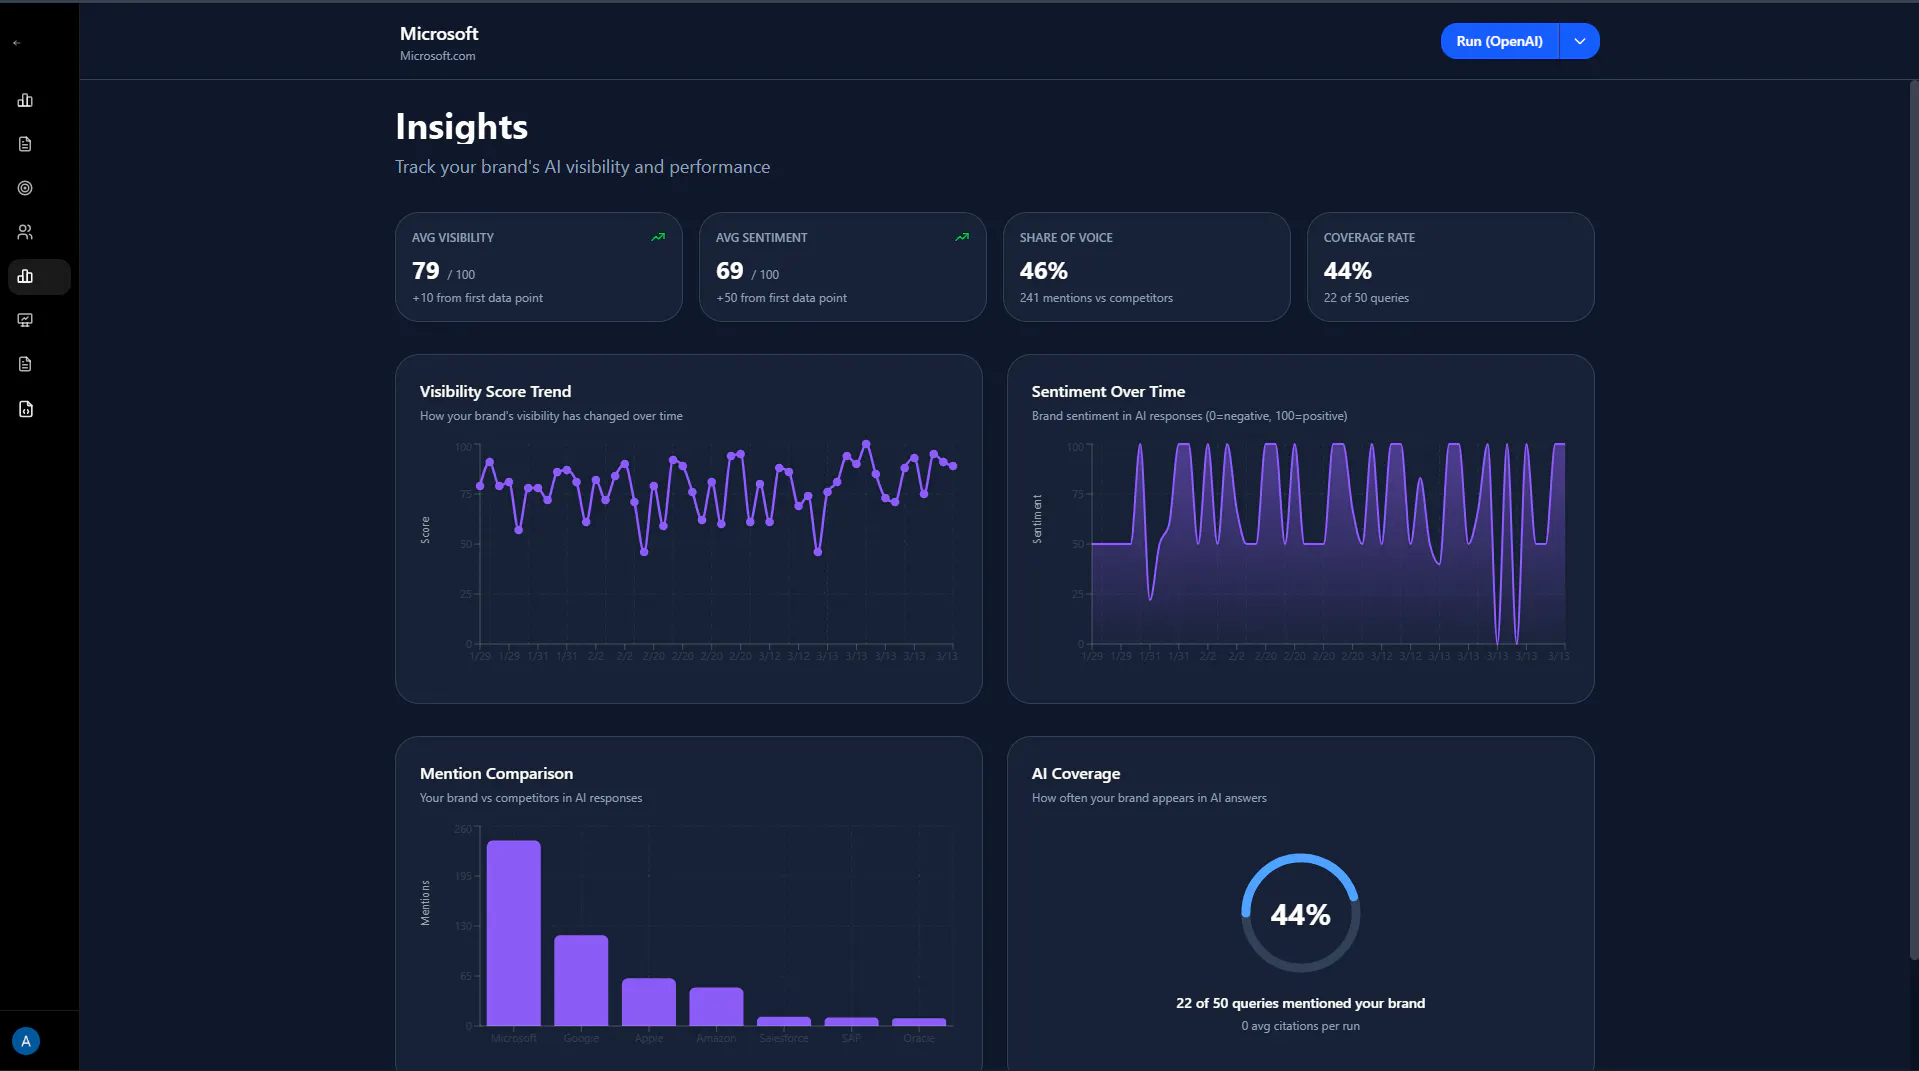
Task: Click the AI Coverage heading
Action: [x=1076, y=774]
